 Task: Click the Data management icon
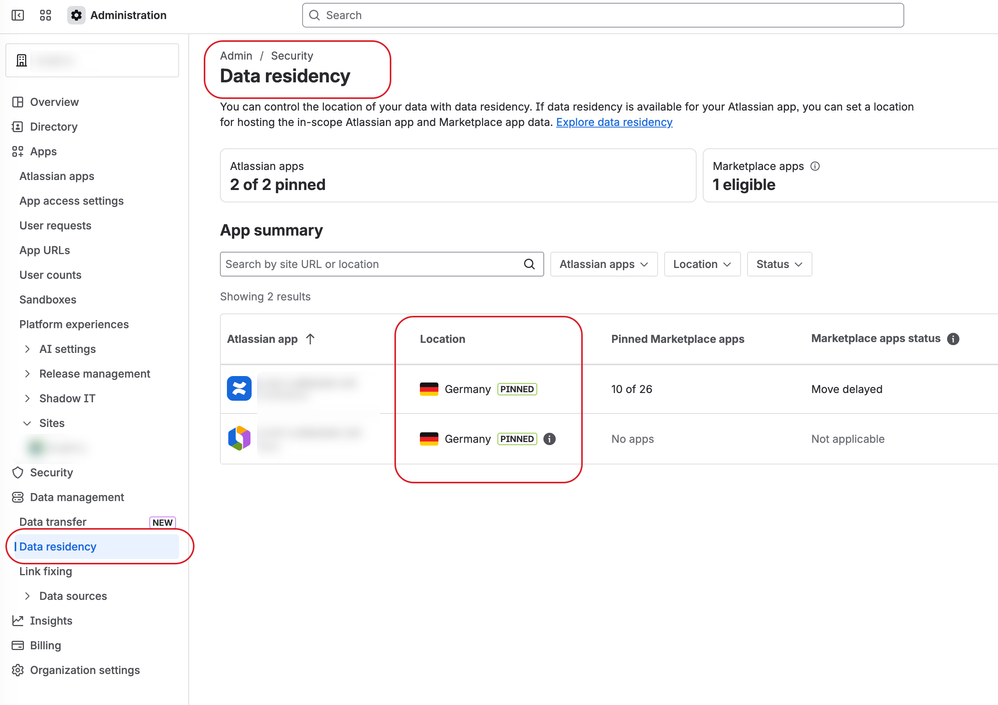pos(18,498)
